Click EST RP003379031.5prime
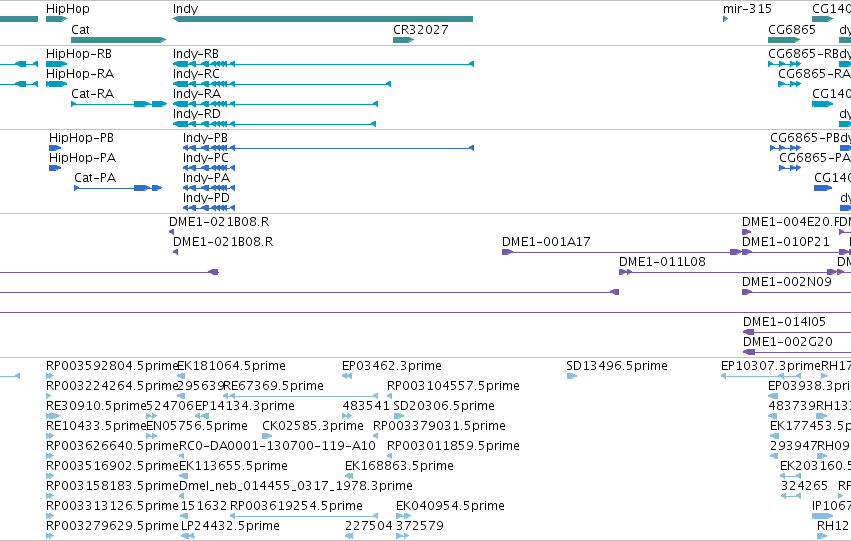The image size is (851, 541). (x=439, y=427)
